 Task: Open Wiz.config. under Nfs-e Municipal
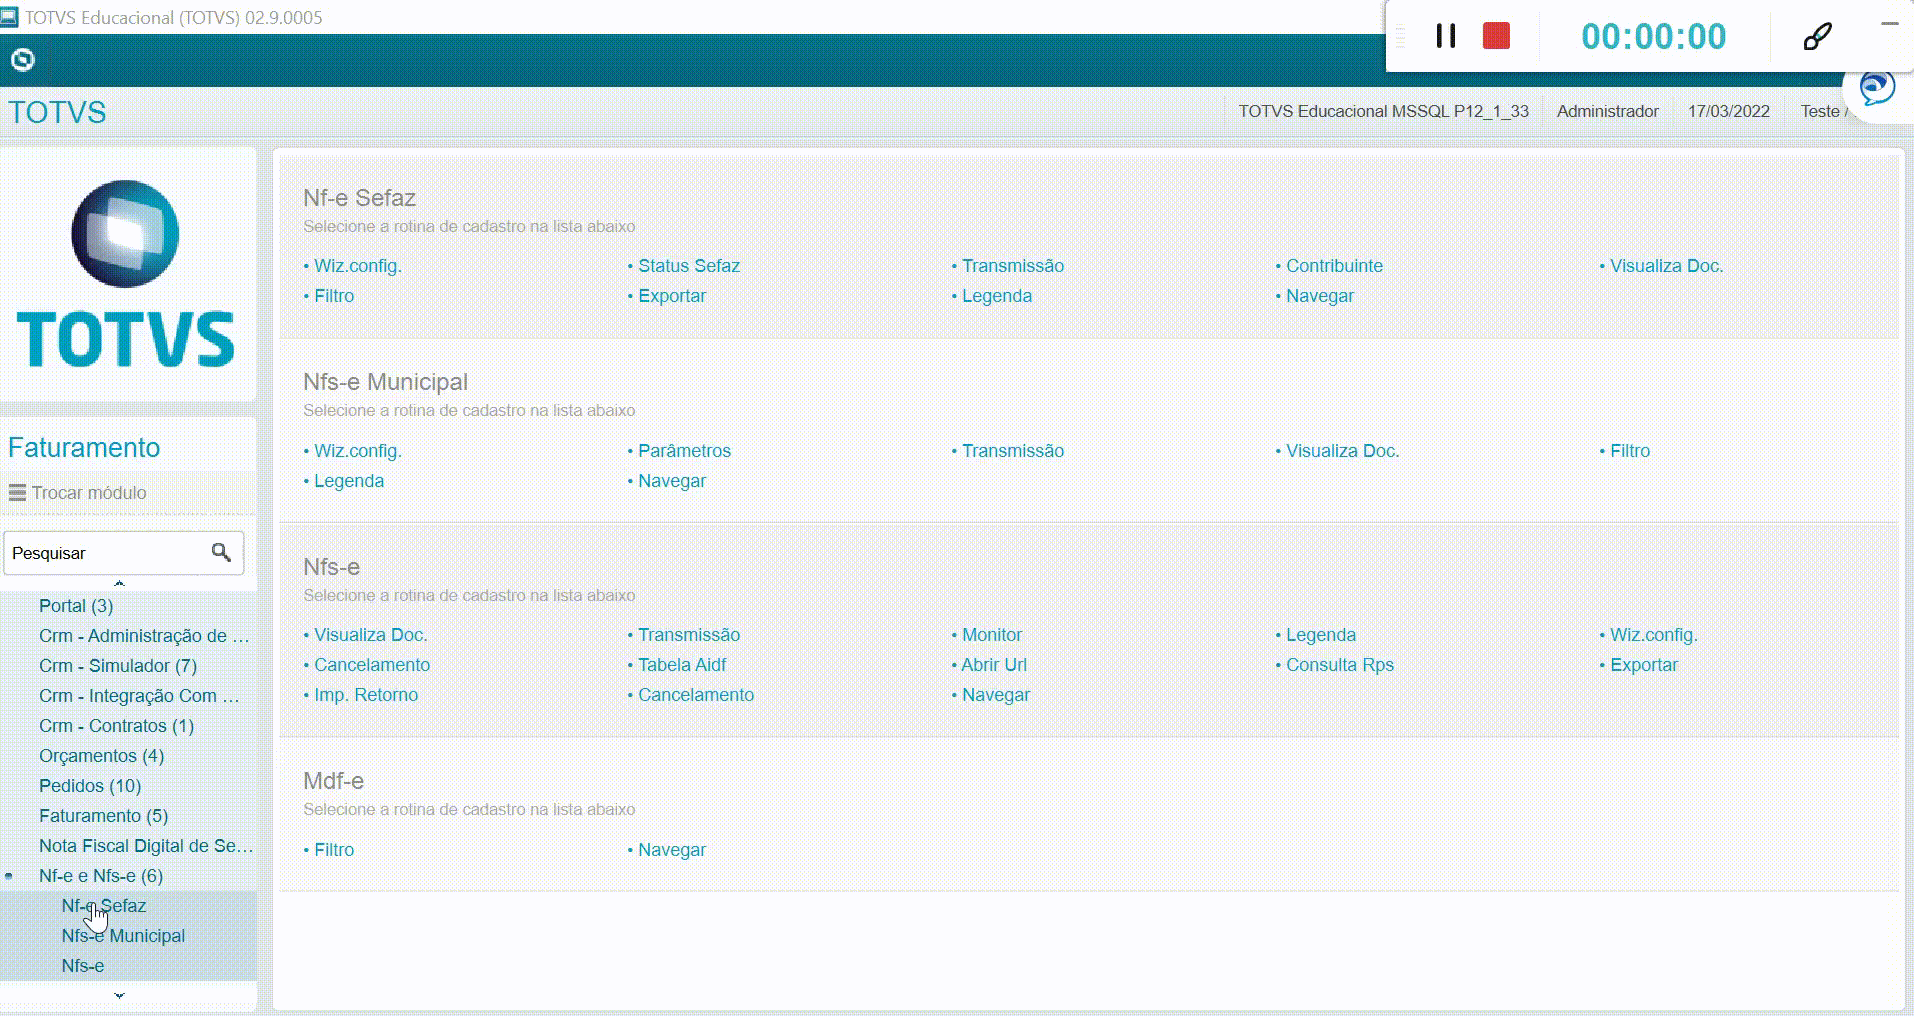click(x=358, y=451)
